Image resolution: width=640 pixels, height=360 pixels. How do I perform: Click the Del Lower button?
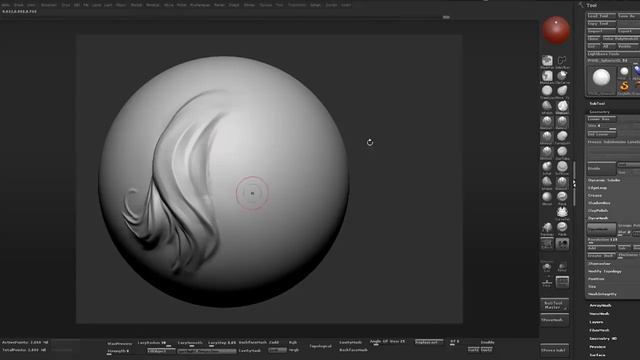(601, 134)
